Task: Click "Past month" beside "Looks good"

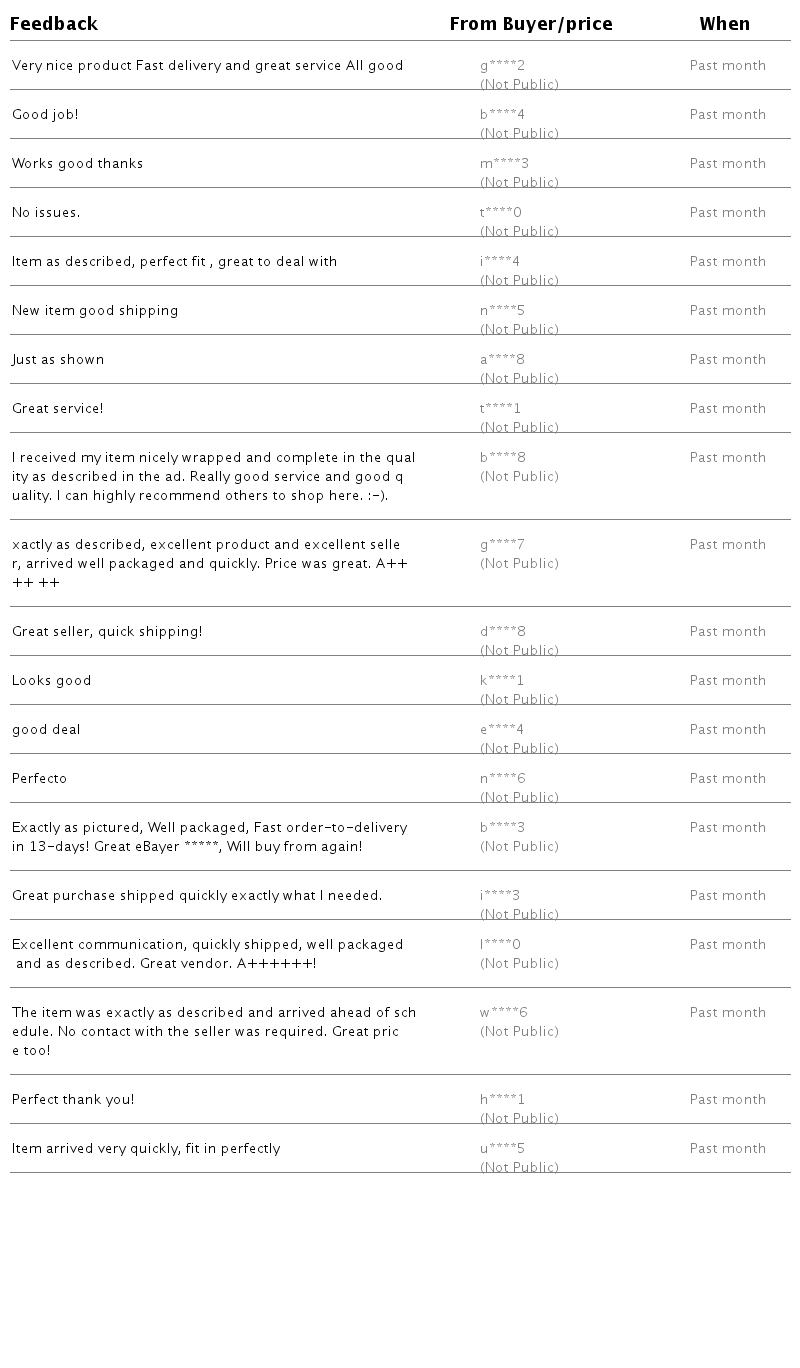Action: (x=727, y=681)
